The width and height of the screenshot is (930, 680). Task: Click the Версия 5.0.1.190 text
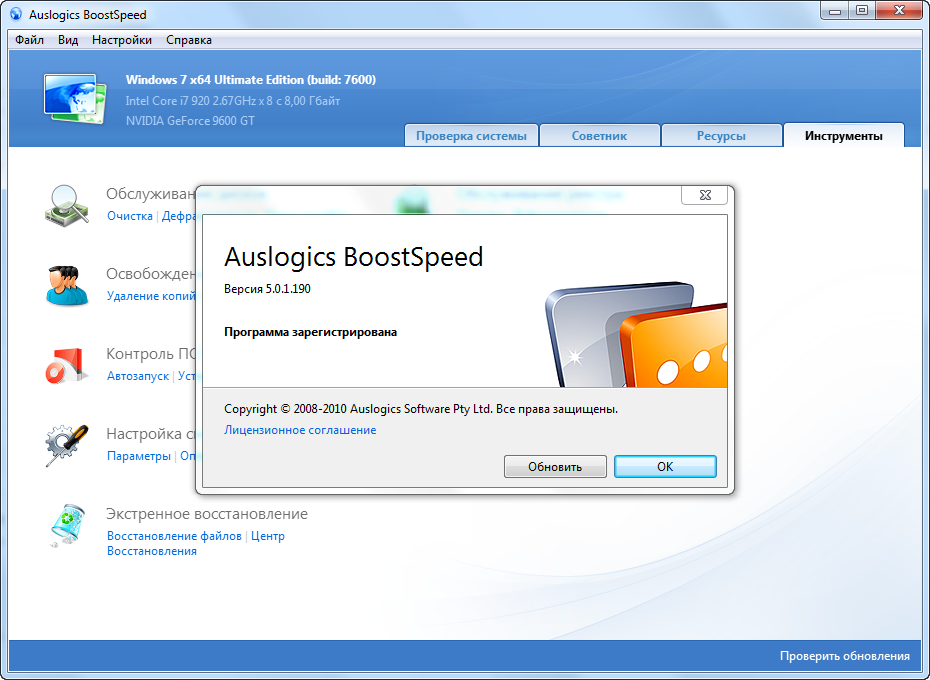coord(267,288)
